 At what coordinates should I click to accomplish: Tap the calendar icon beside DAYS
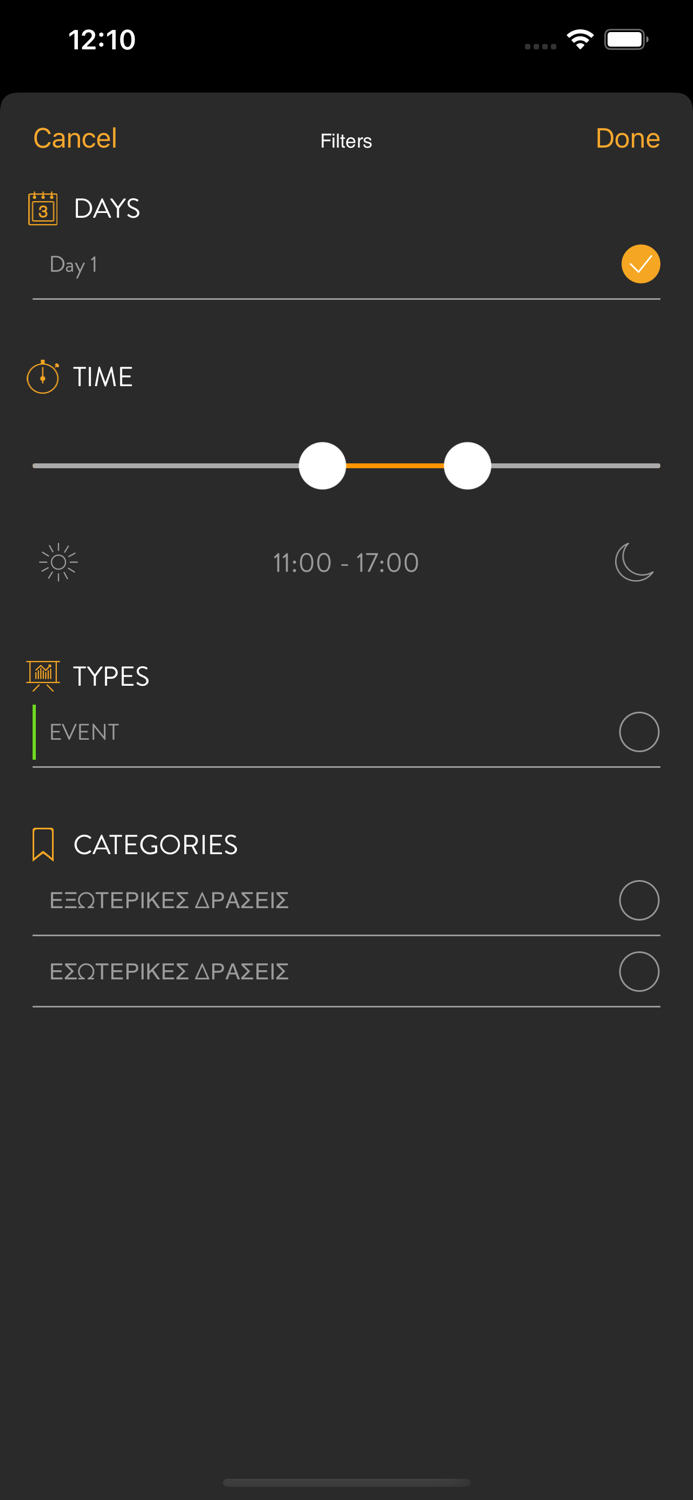click(x=42, y=208)
